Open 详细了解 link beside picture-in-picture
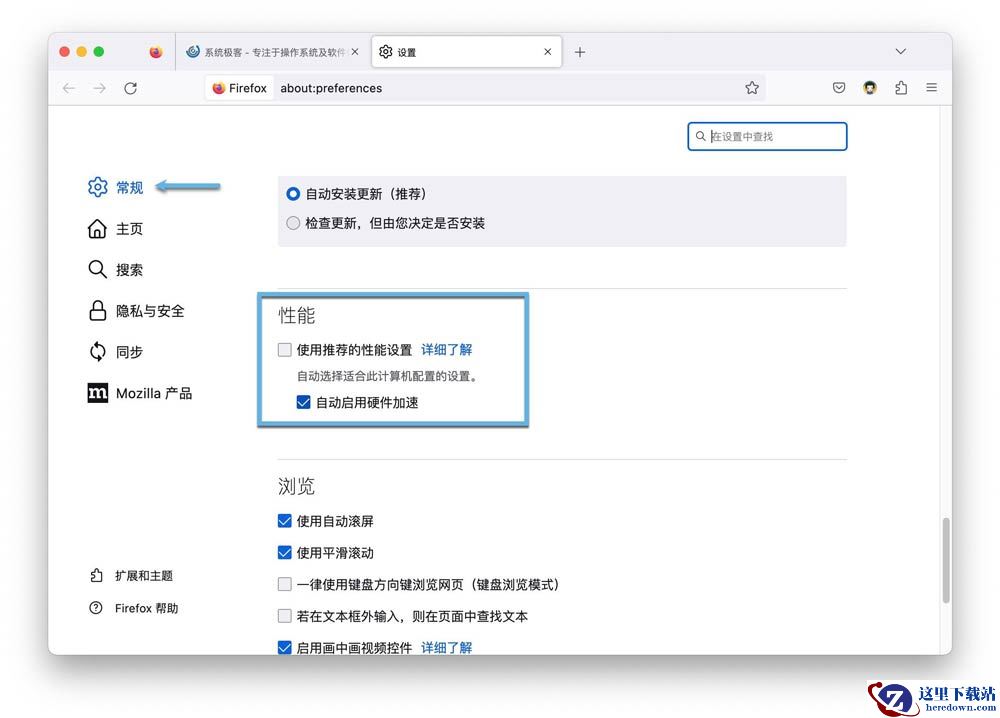The height and width of the screenshot is (718, 1000). pos(446,648)
